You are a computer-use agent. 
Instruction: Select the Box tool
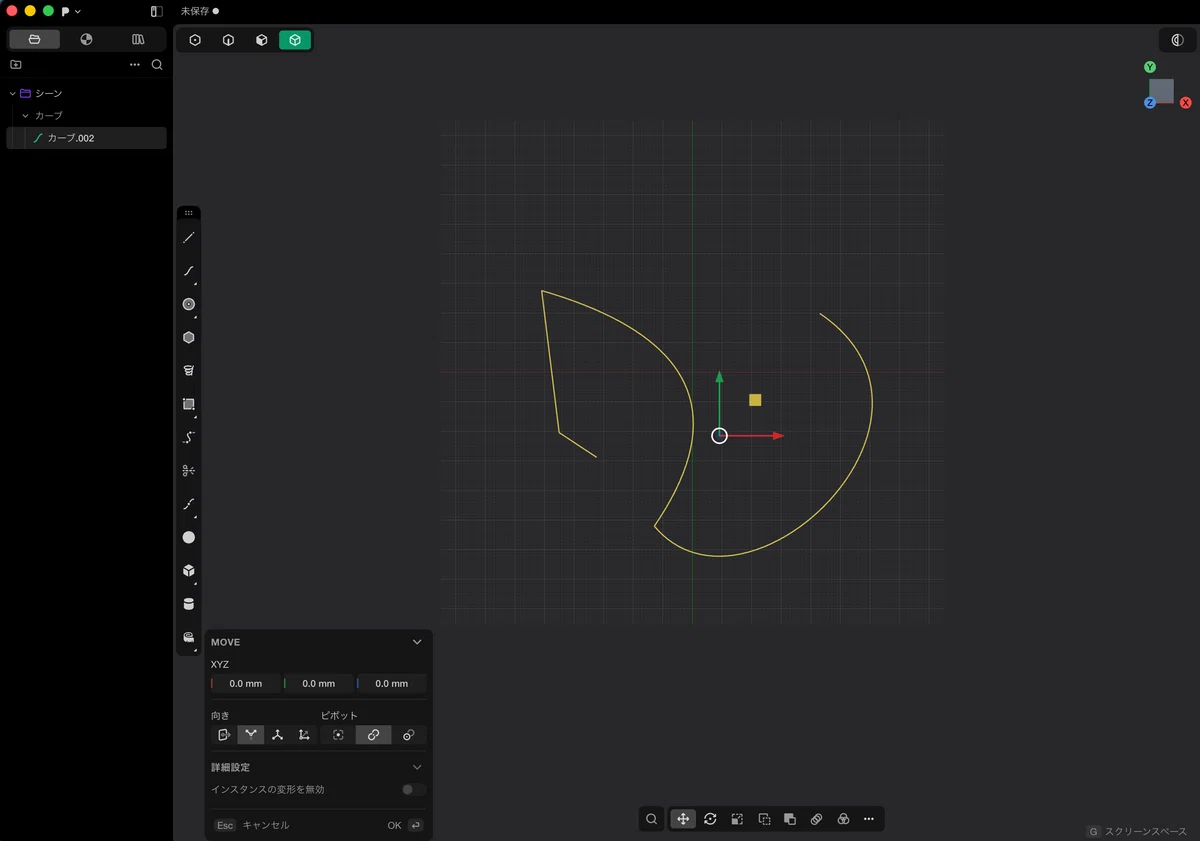coord(189,570)
